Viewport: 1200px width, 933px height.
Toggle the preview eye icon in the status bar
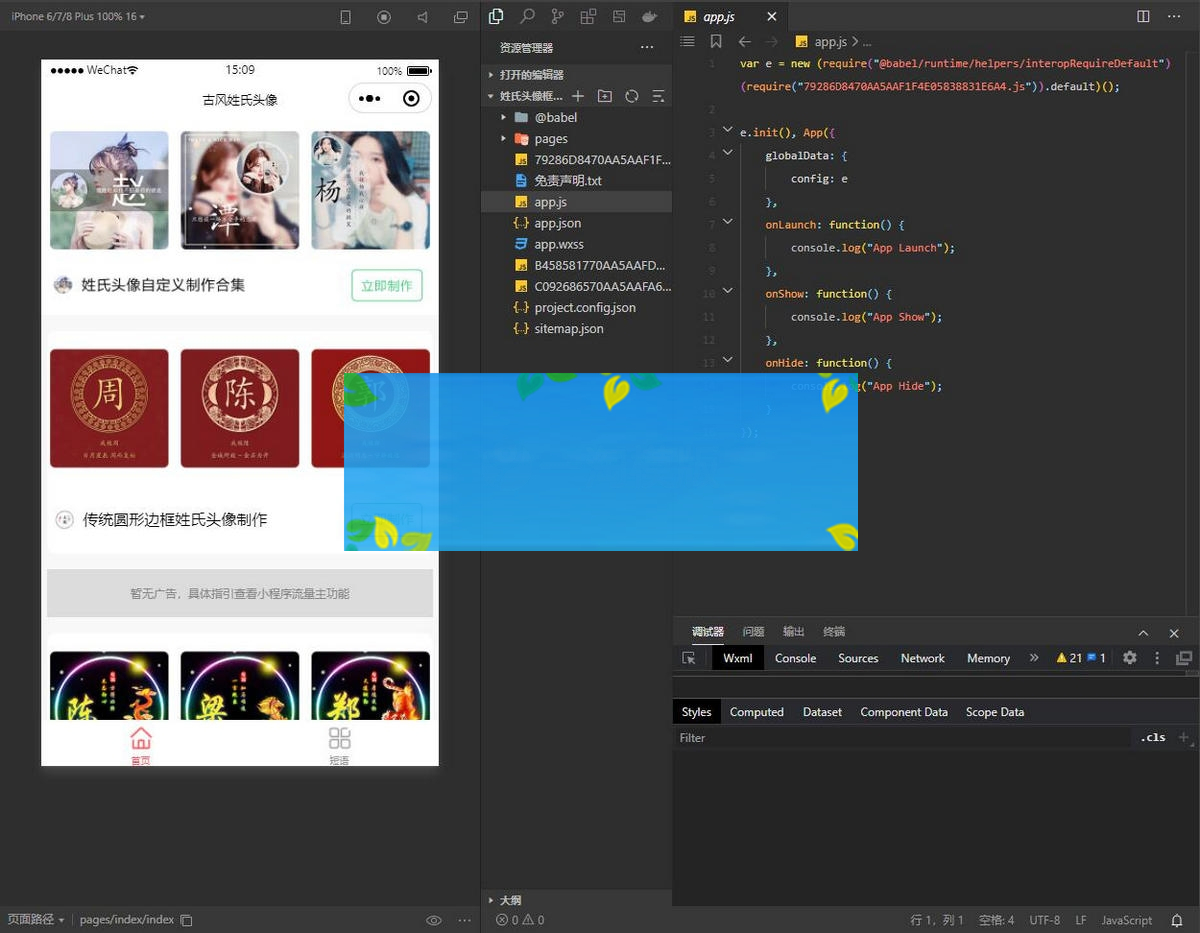coord(434,920)
